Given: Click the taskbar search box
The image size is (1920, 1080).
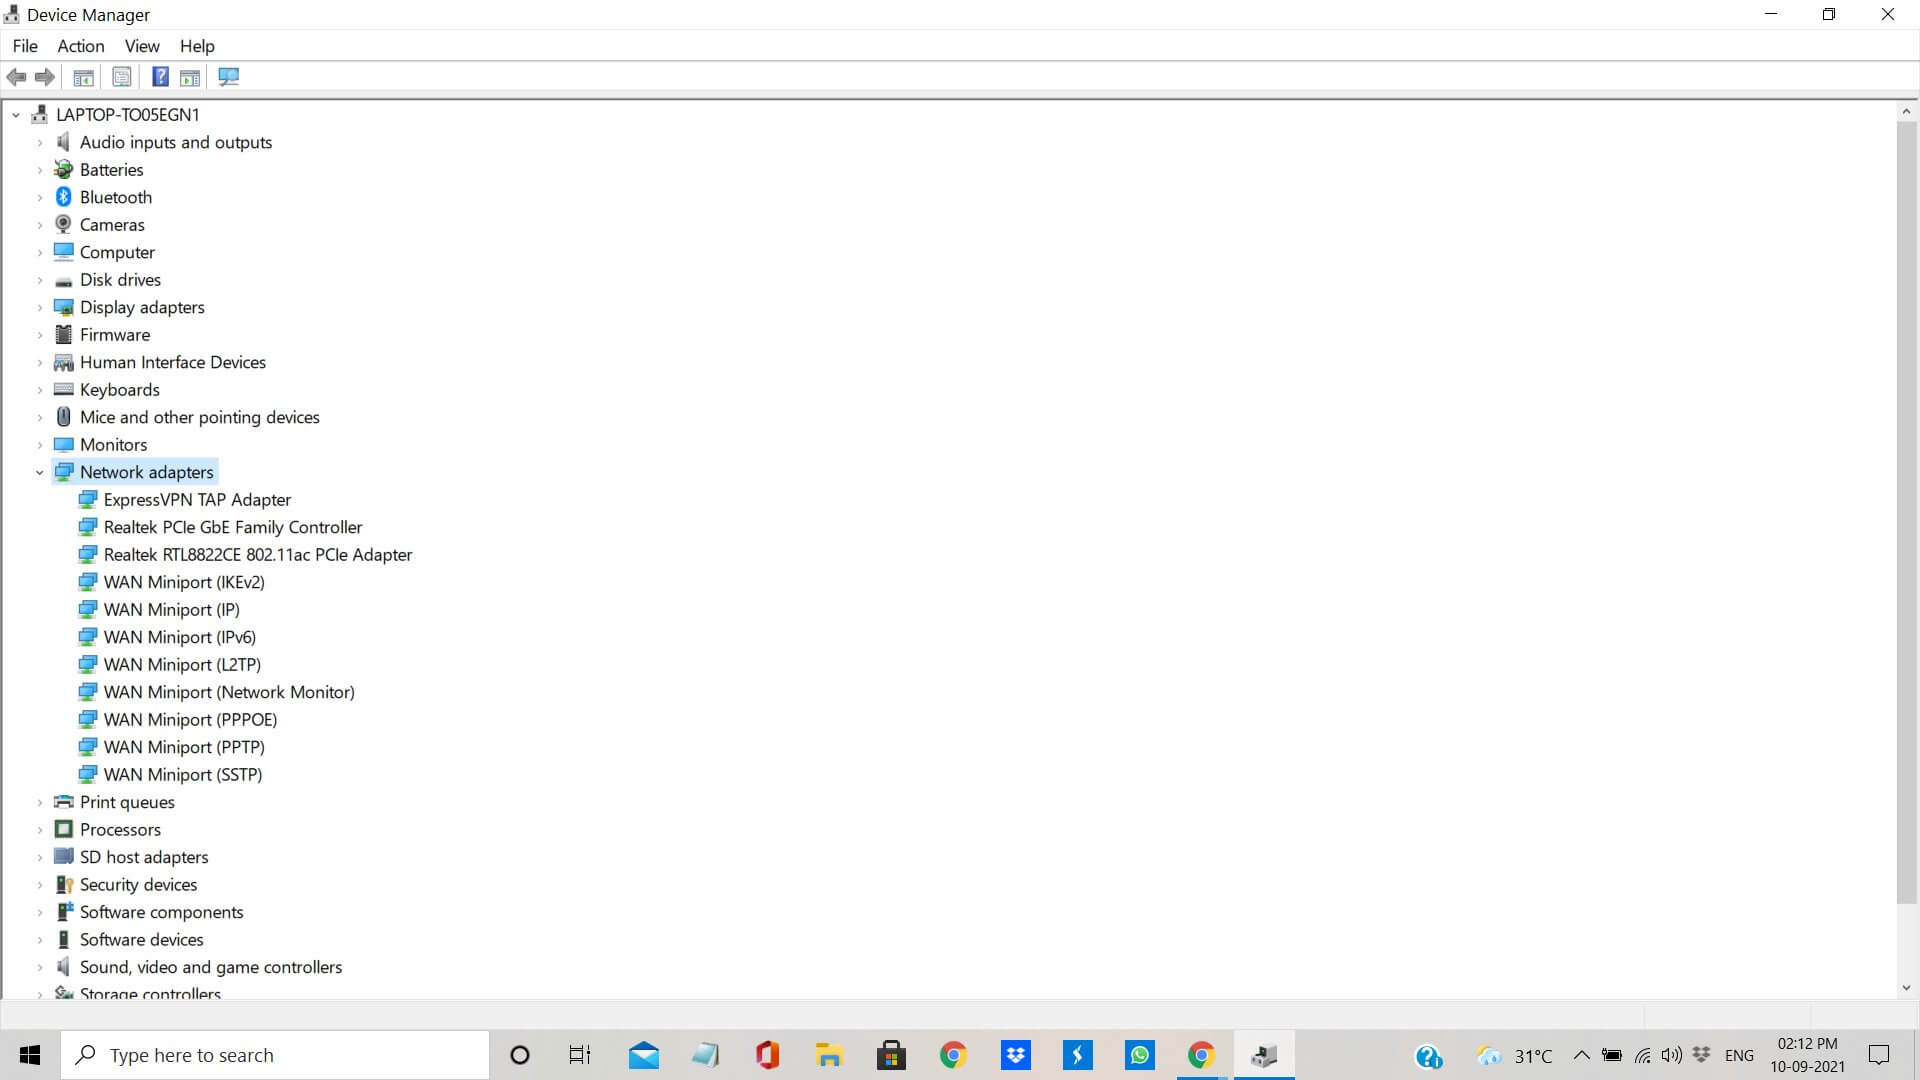Looking at the screenshot, I should 275,1055.
